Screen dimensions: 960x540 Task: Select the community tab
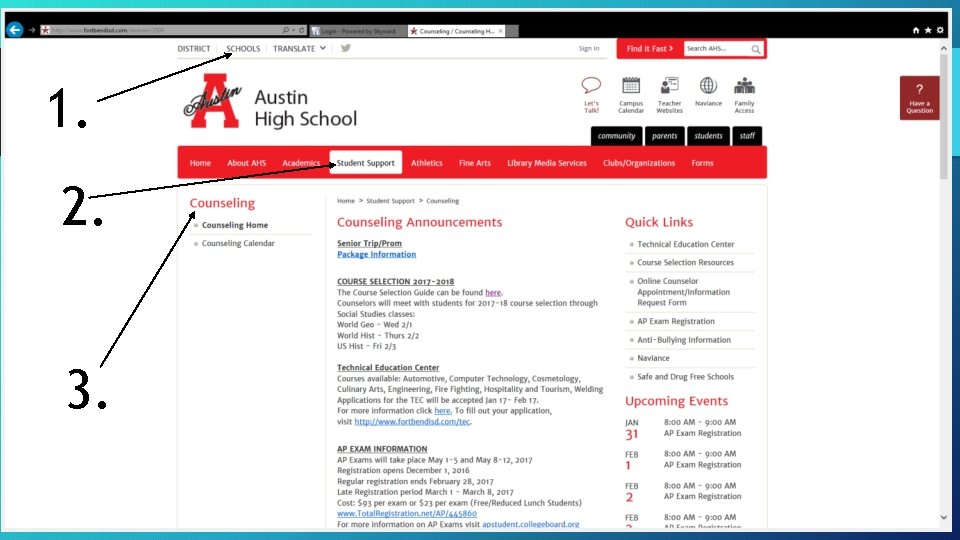(617, 136)
